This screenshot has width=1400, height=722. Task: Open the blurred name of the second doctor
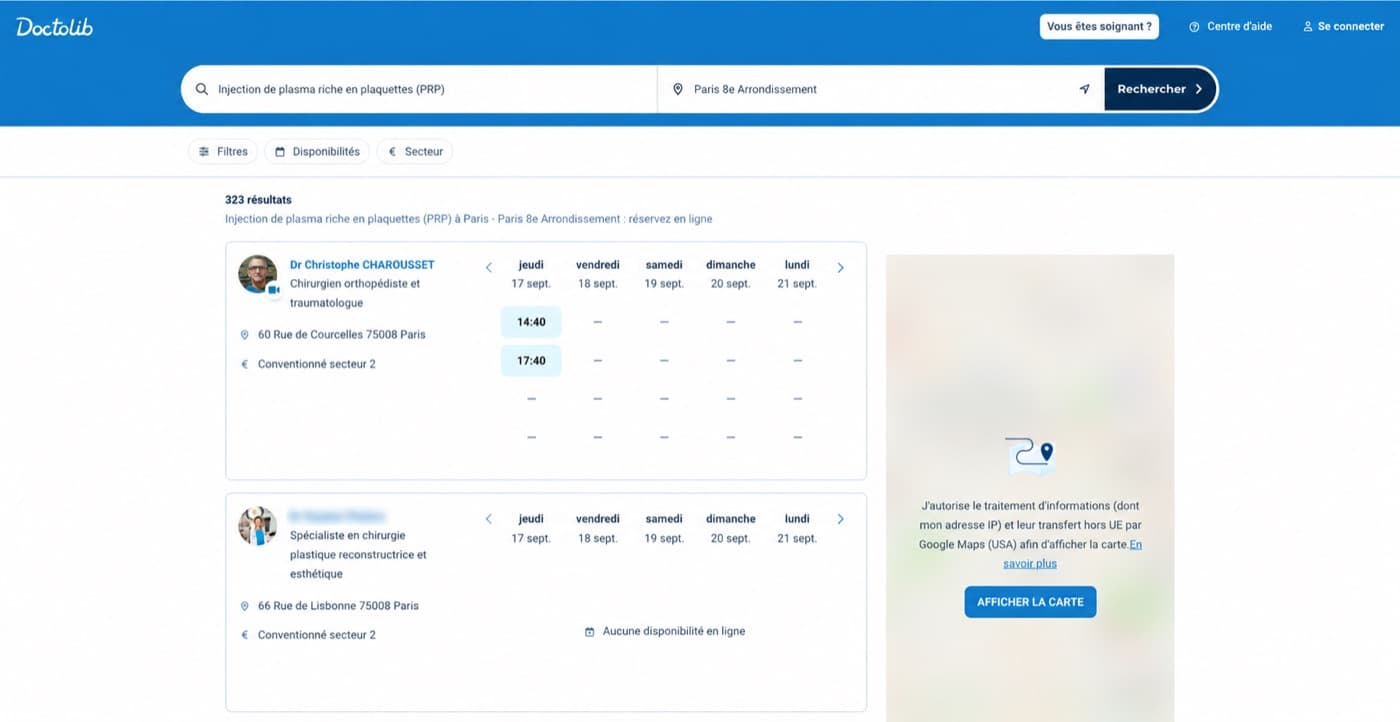pos(337,516)
